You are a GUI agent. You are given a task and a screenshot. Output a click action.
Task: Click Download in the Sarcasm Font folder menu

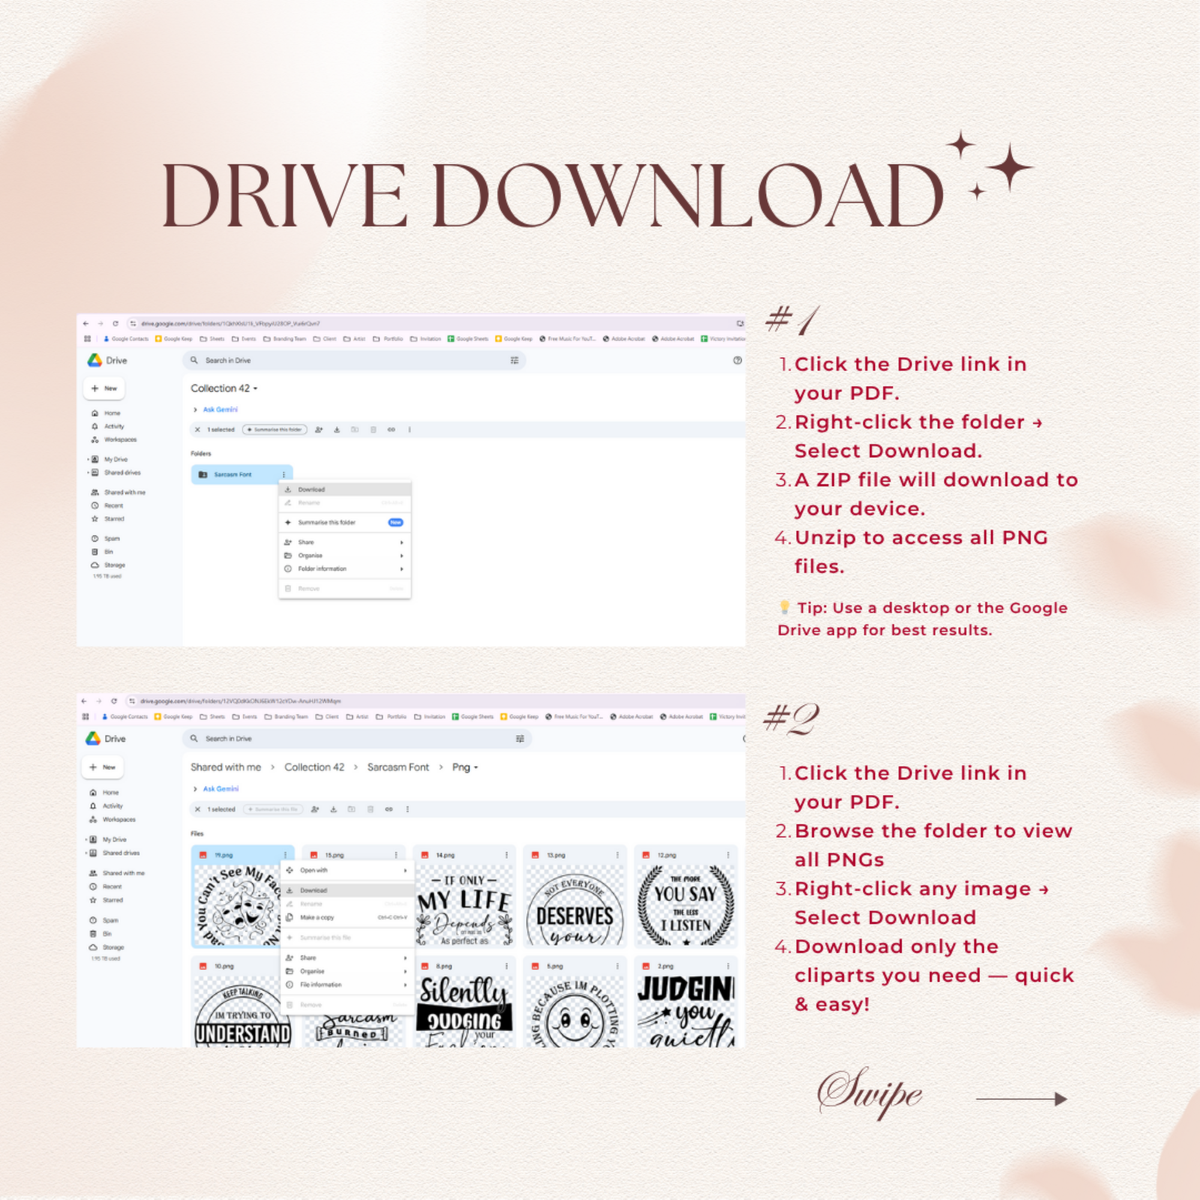(x=311, y=490)
